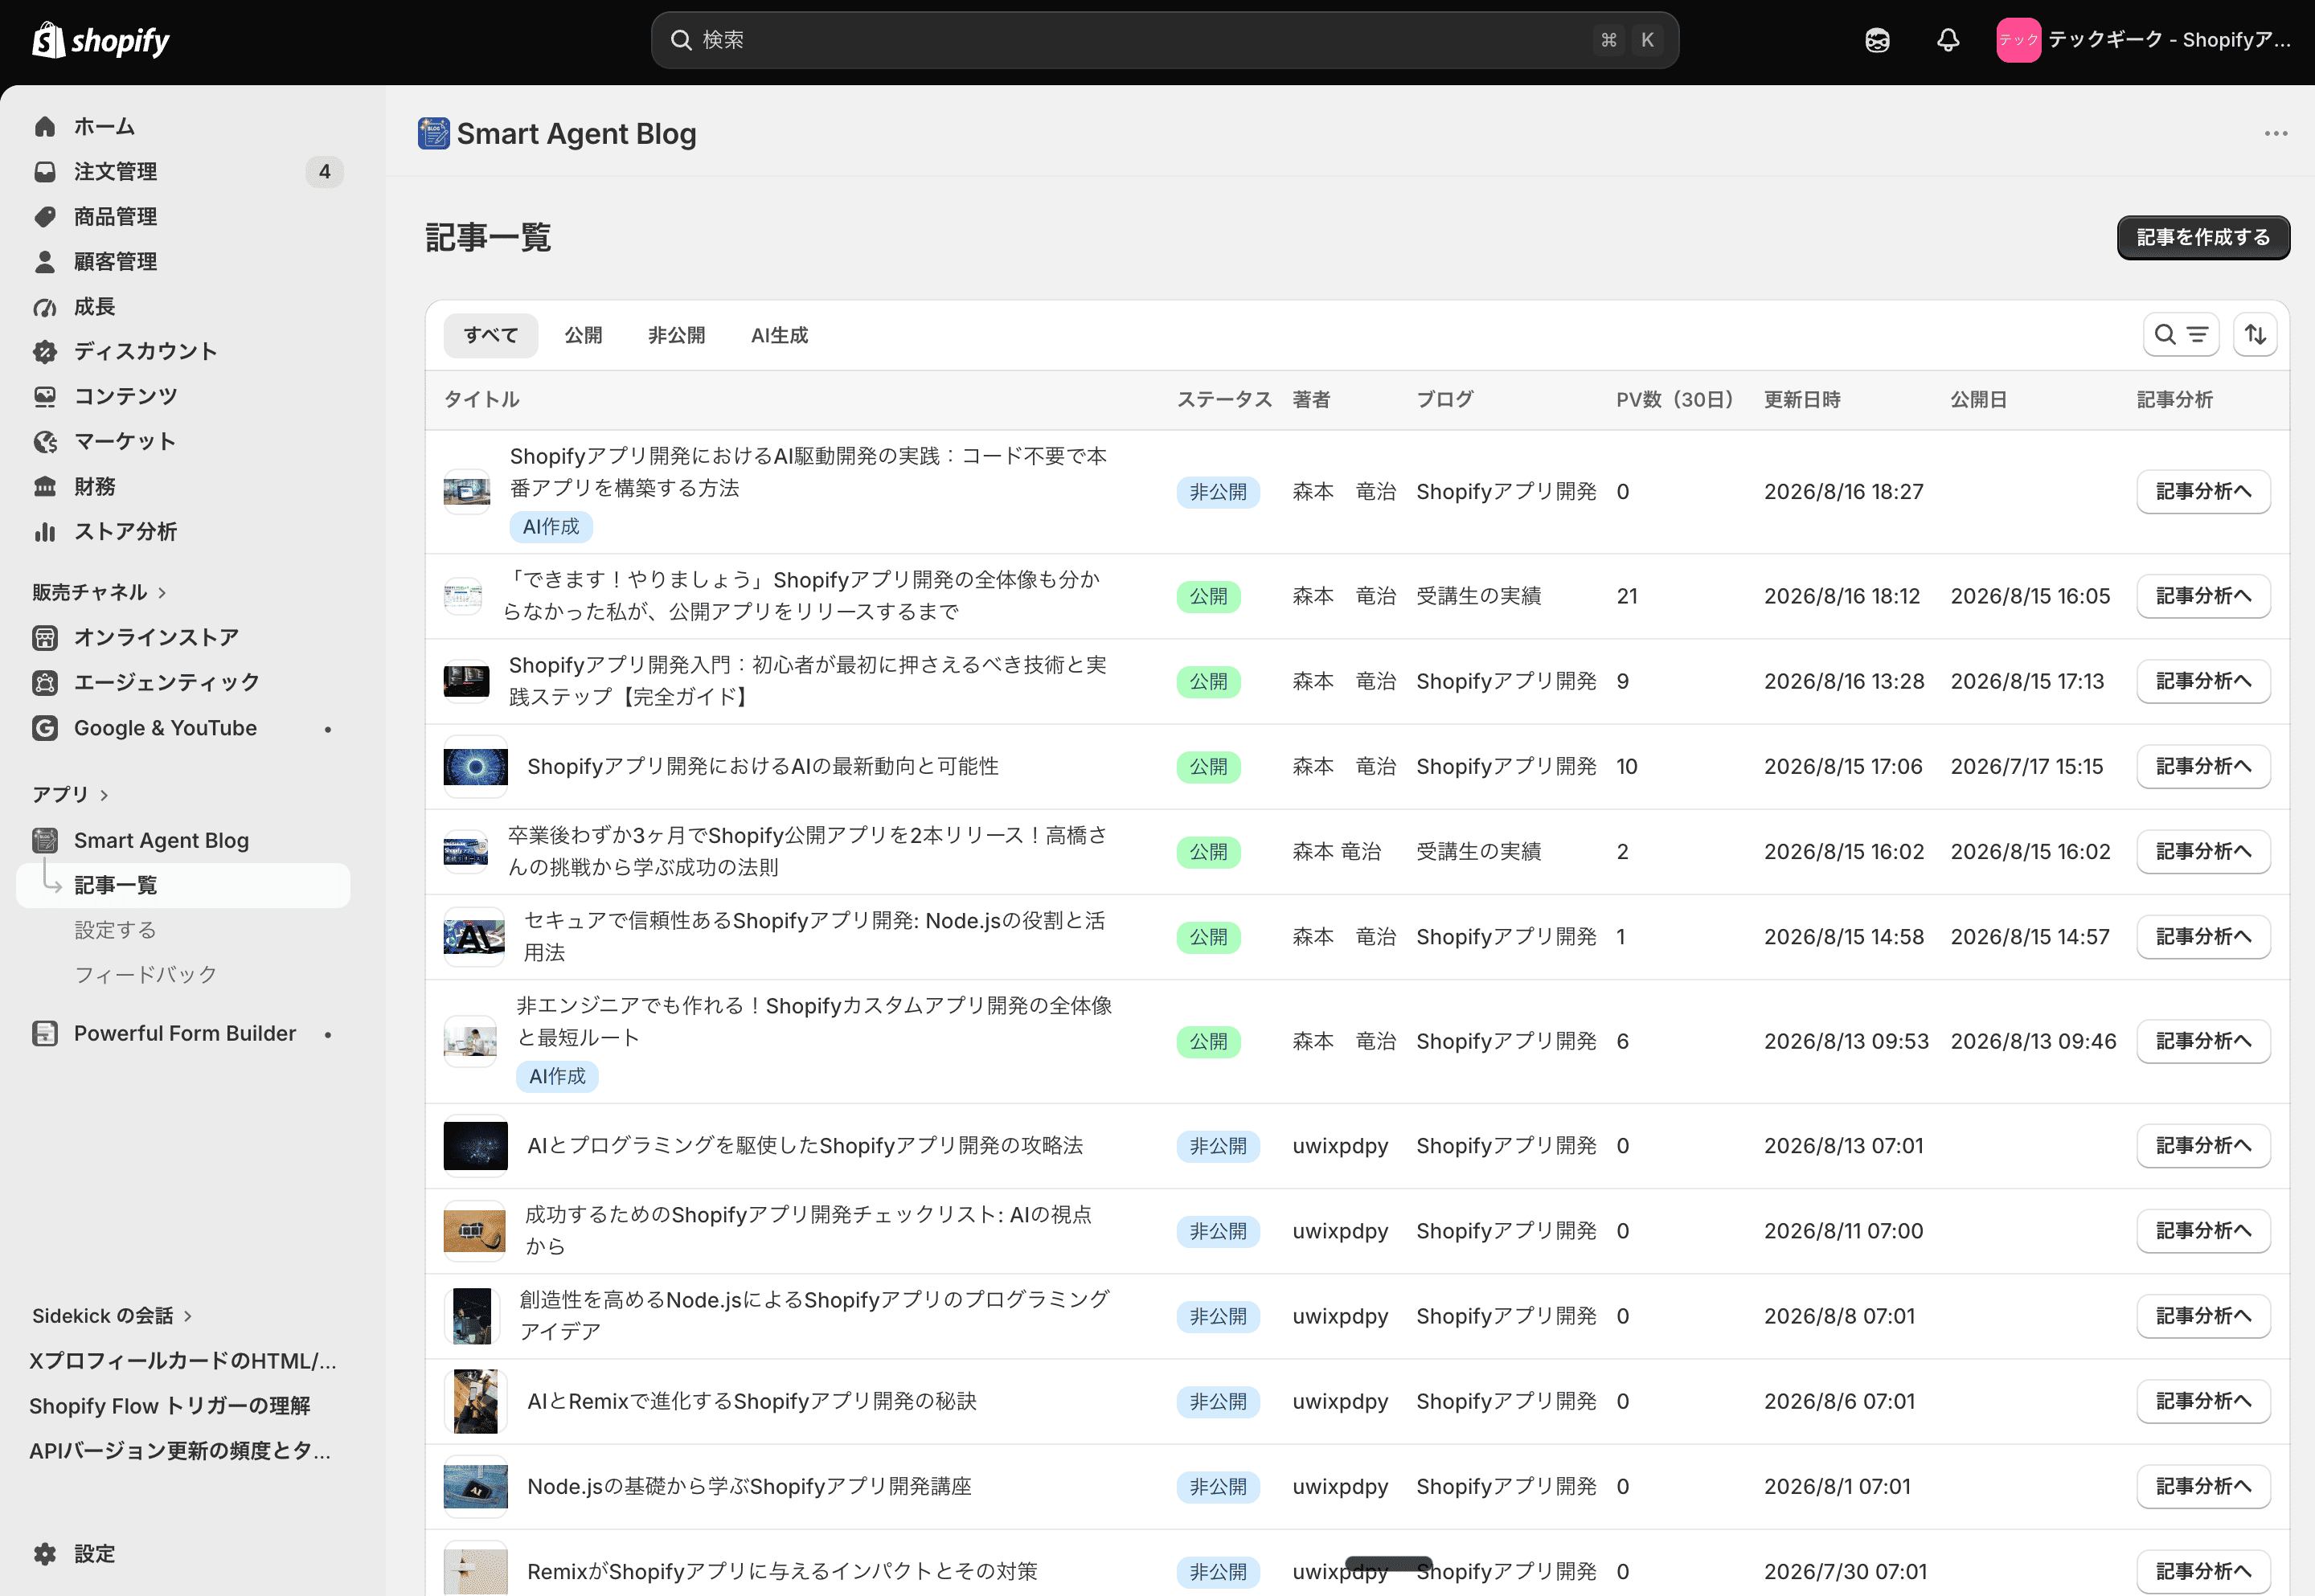Open Sidekick chat Shopify Flow トリガーの理解
The width and height of the screenshot is (2315, 1596).
pos(169,1405)
